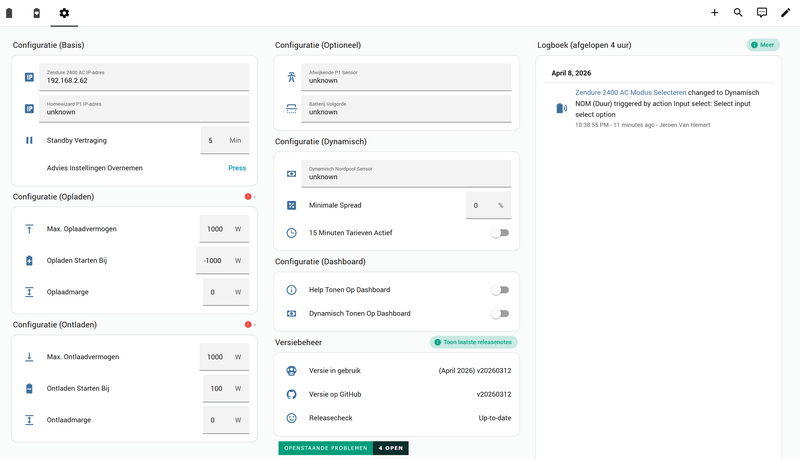Click percent icon beside Minimale Spread

click(291, 205)
